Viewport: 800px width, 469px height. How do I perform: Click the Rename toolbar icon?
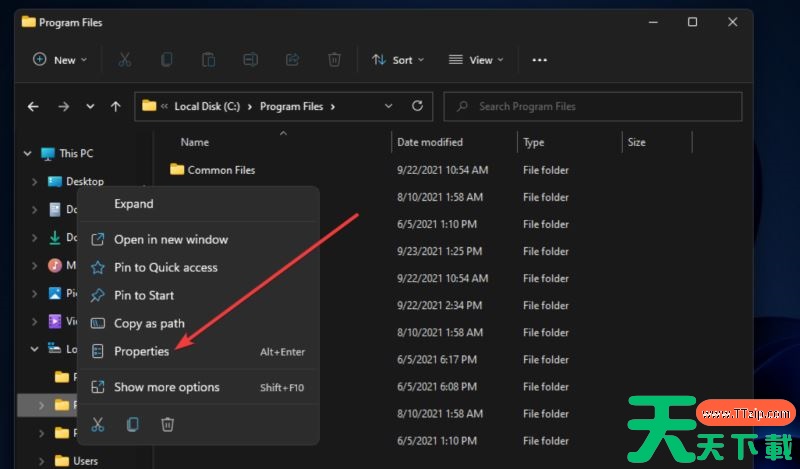pyautogui.click(x=250, y=60)
